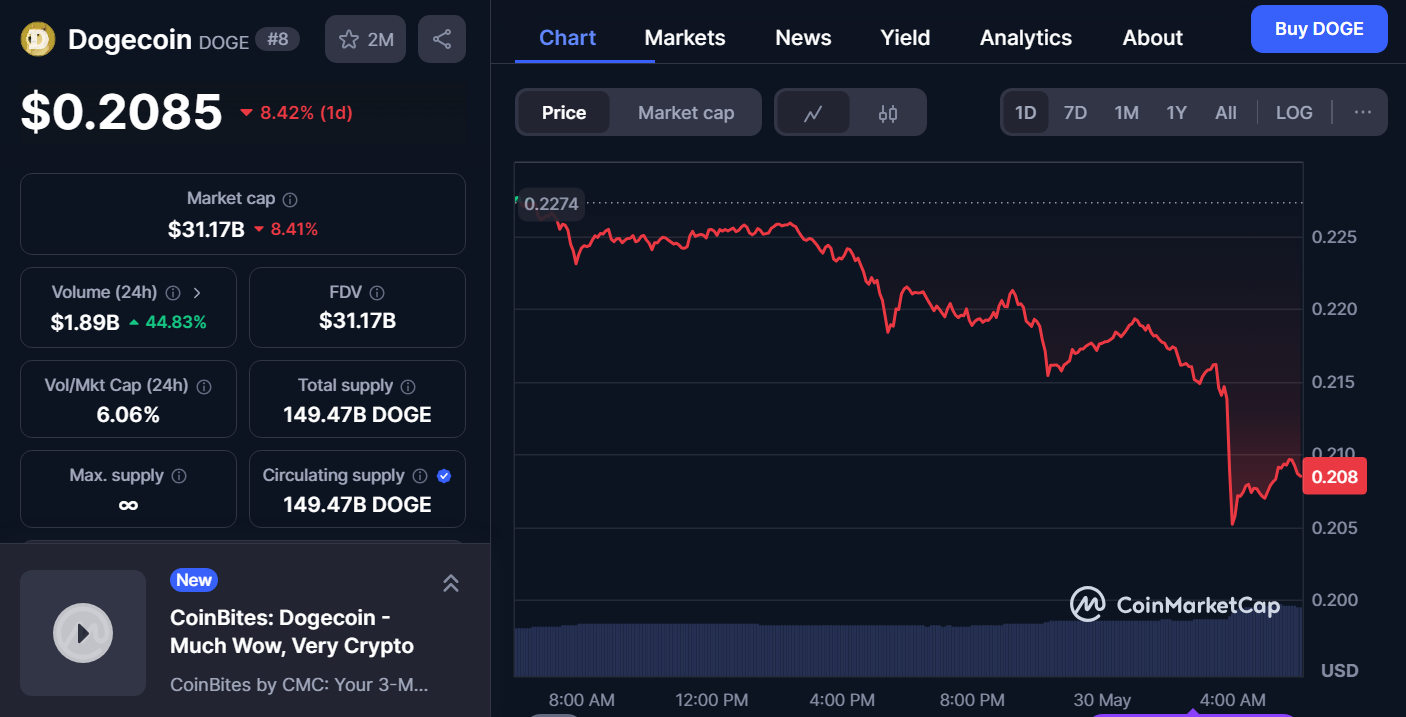1406x717 pixels.
Task: Show info icon beside Max. supply
Action: point(179,476)
